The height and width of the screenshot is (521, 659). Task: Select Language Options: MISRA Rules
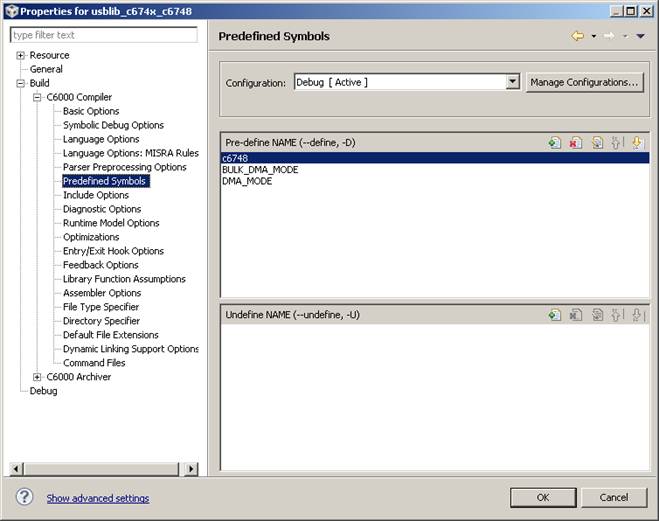pyautogui.click(x=131, y=153)
